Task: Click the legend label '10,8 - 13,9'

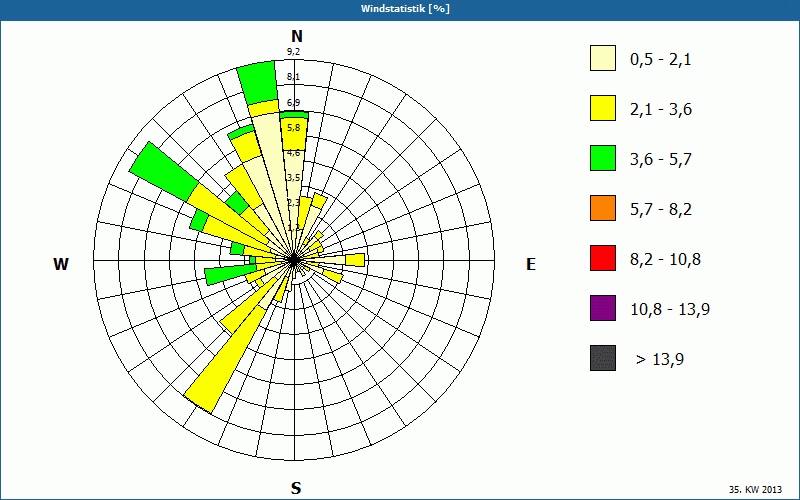Action: pos(670,310)
